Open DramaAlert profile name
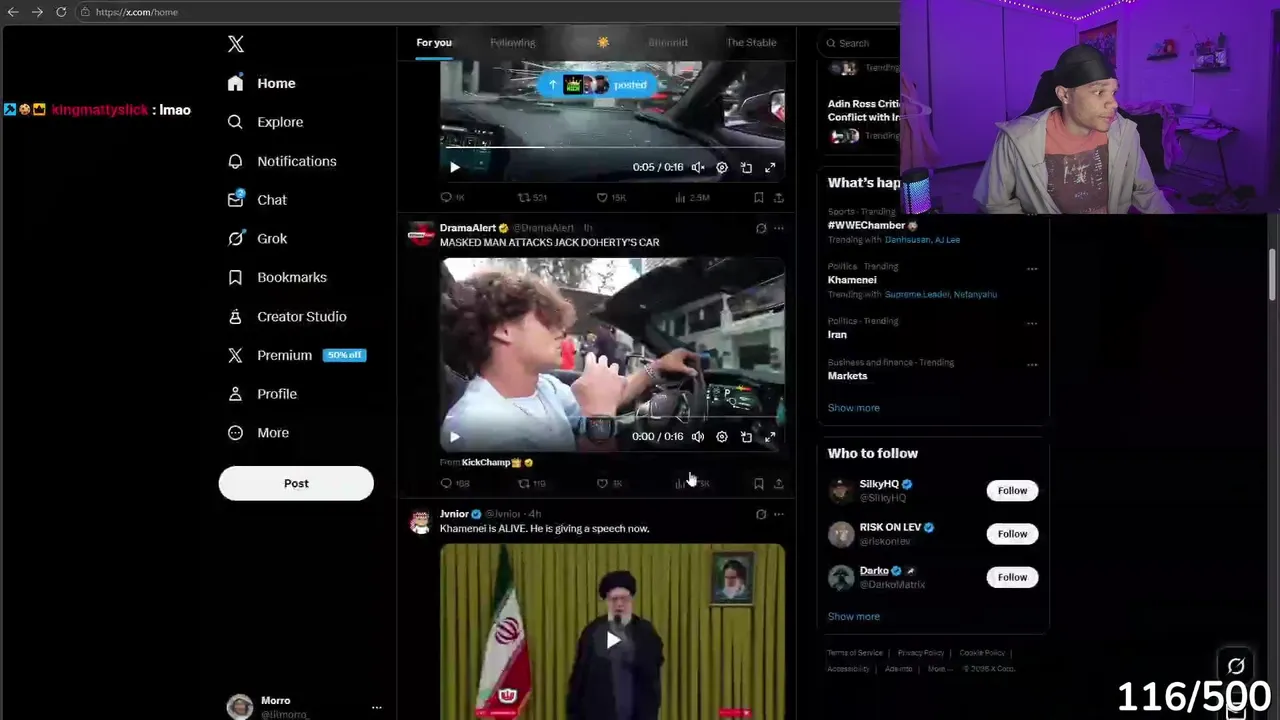The height and width of the screenshot is (720, 1280). pyautogui.click(x=468, y=228)
